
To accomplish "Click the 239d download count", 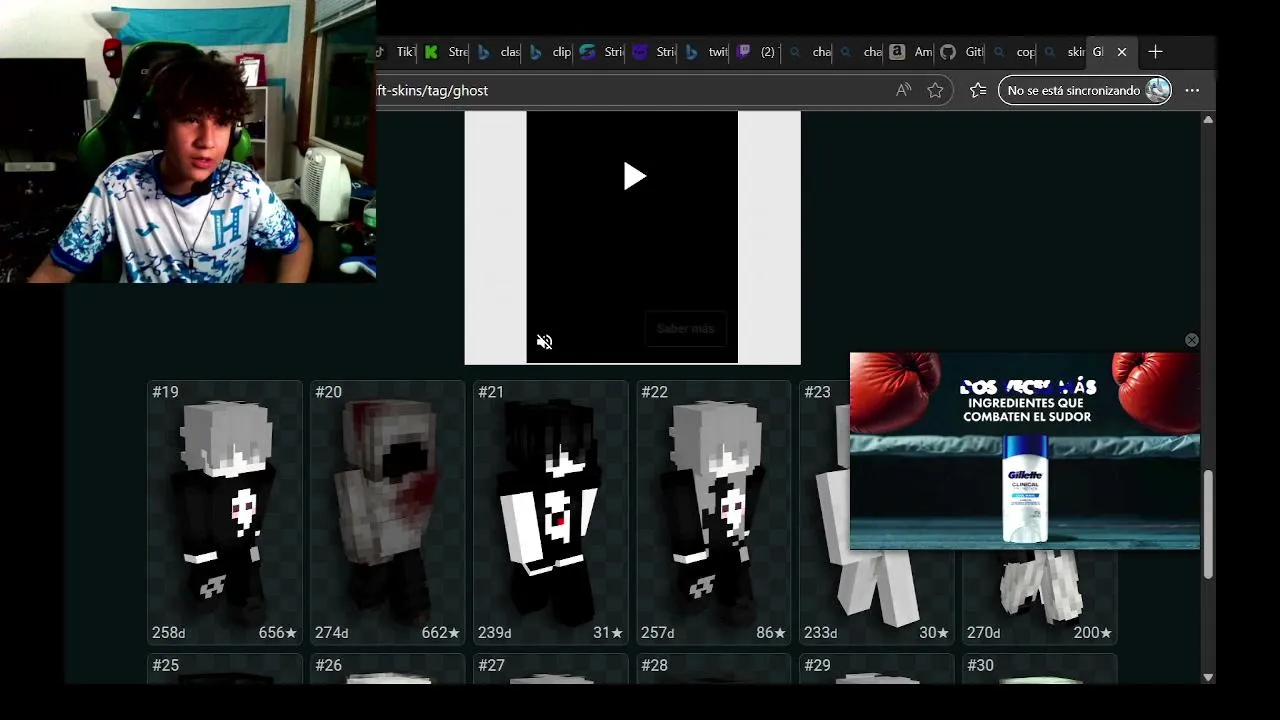I will pyautogui.click(x=495, y=633).
